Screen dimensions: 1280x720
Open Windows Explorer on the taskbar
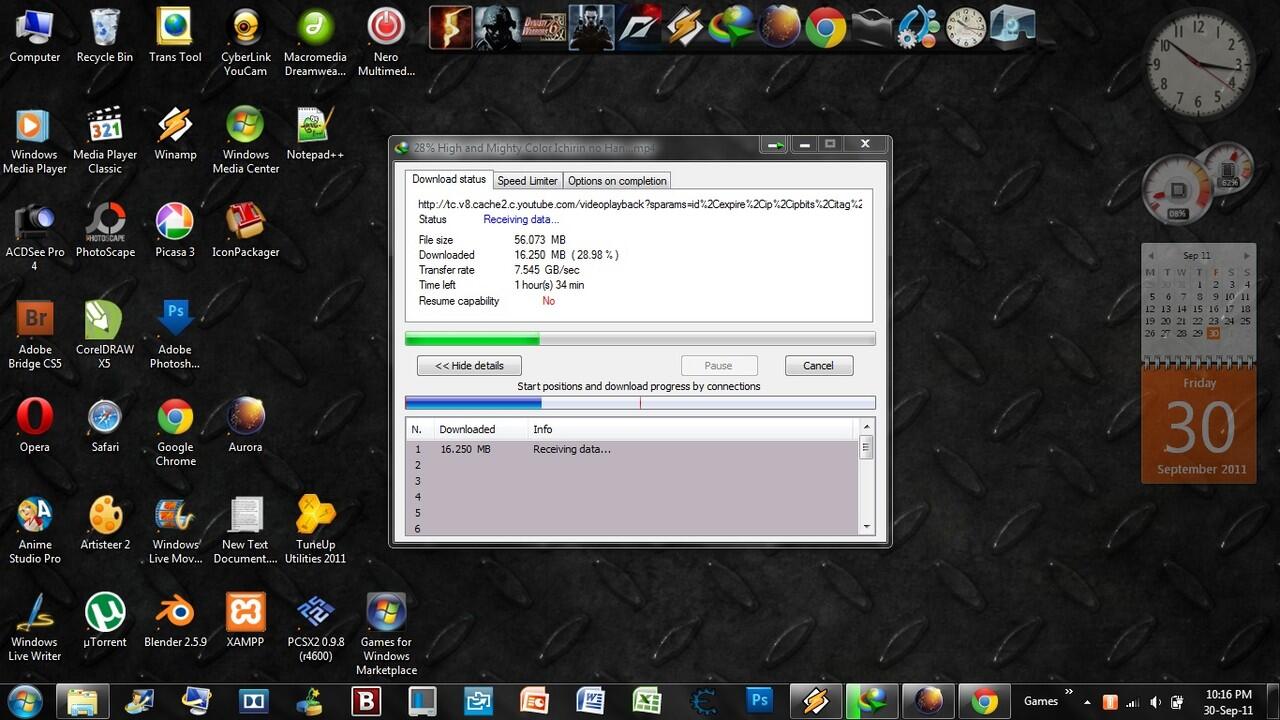tap(82, 701)
